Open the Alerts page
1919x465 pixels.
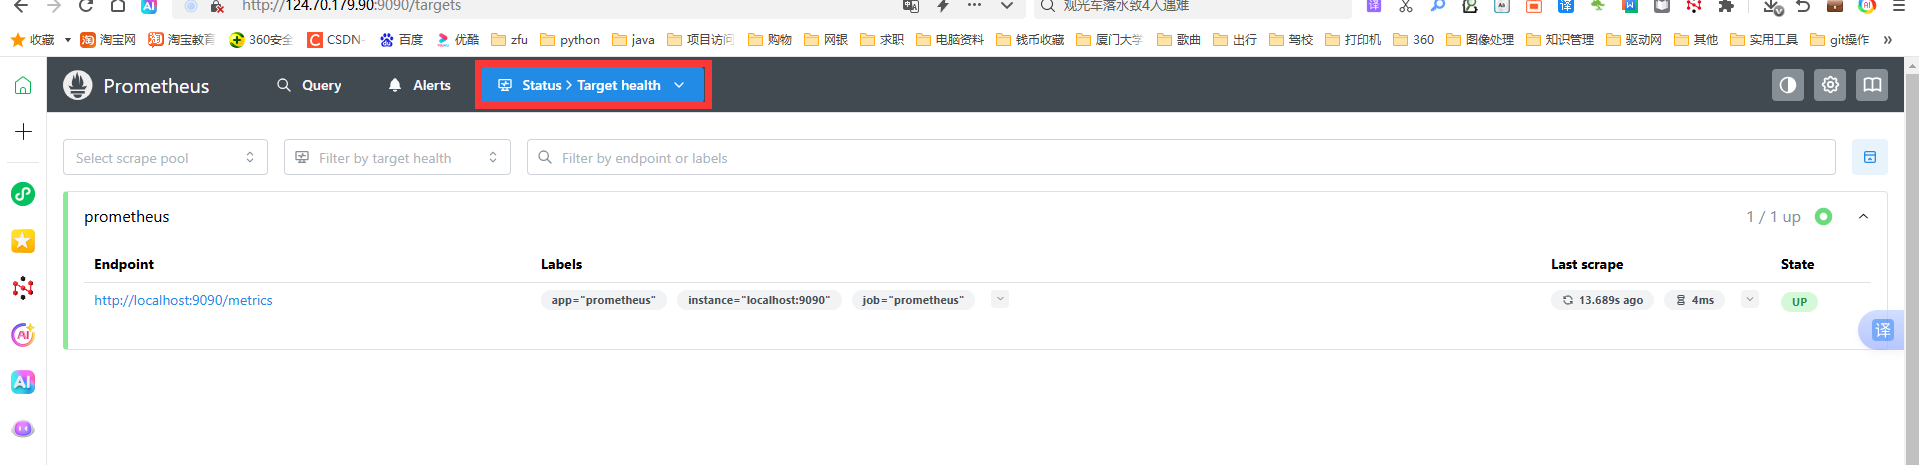419,85
